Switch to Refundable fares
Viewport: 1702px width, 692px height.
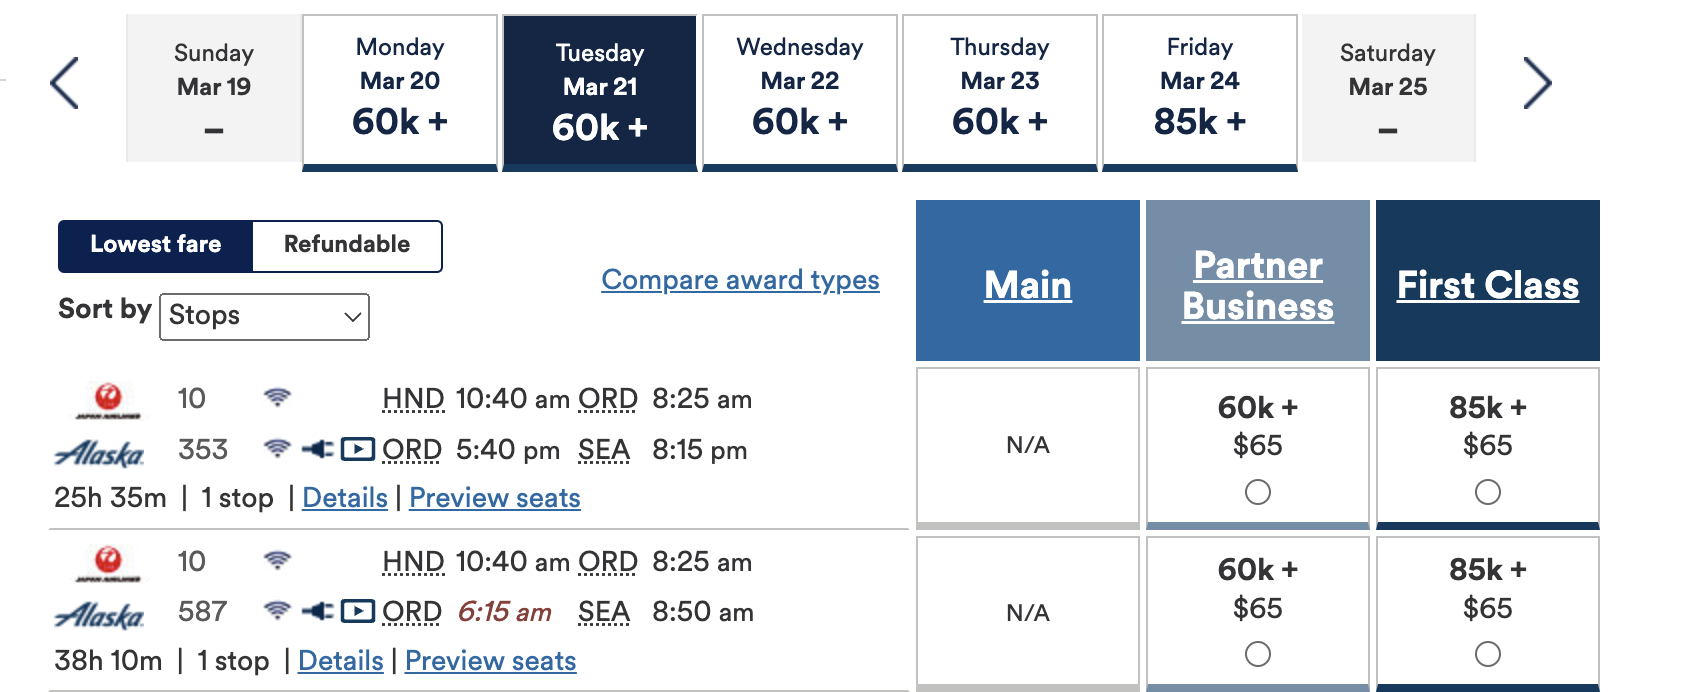[x=347, y=245]
